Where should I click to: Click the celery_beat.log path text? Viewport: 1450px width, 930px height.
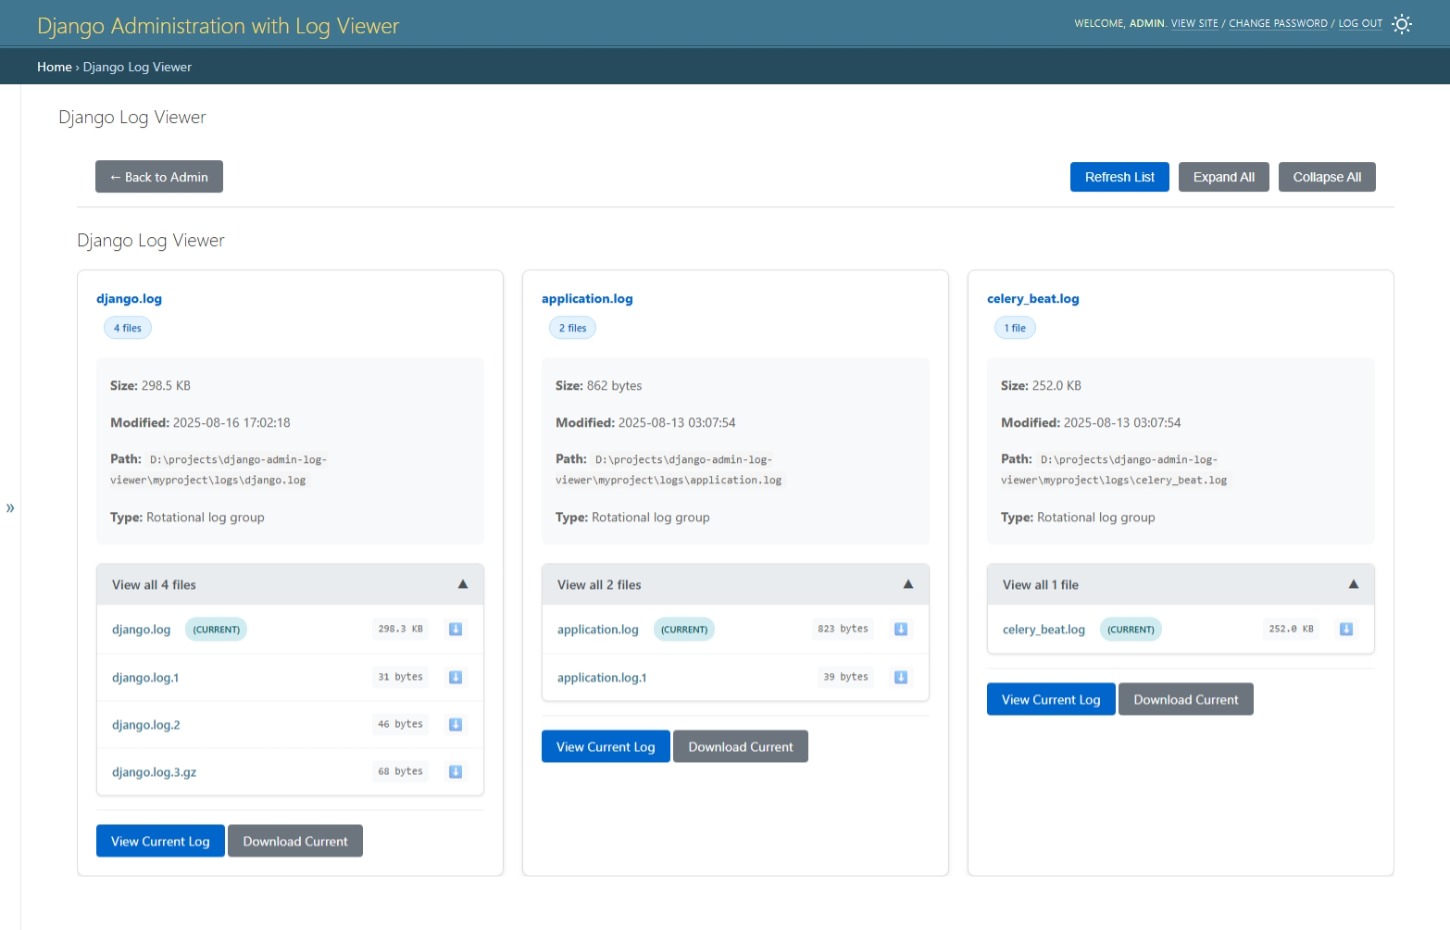tap(1114, 470)
